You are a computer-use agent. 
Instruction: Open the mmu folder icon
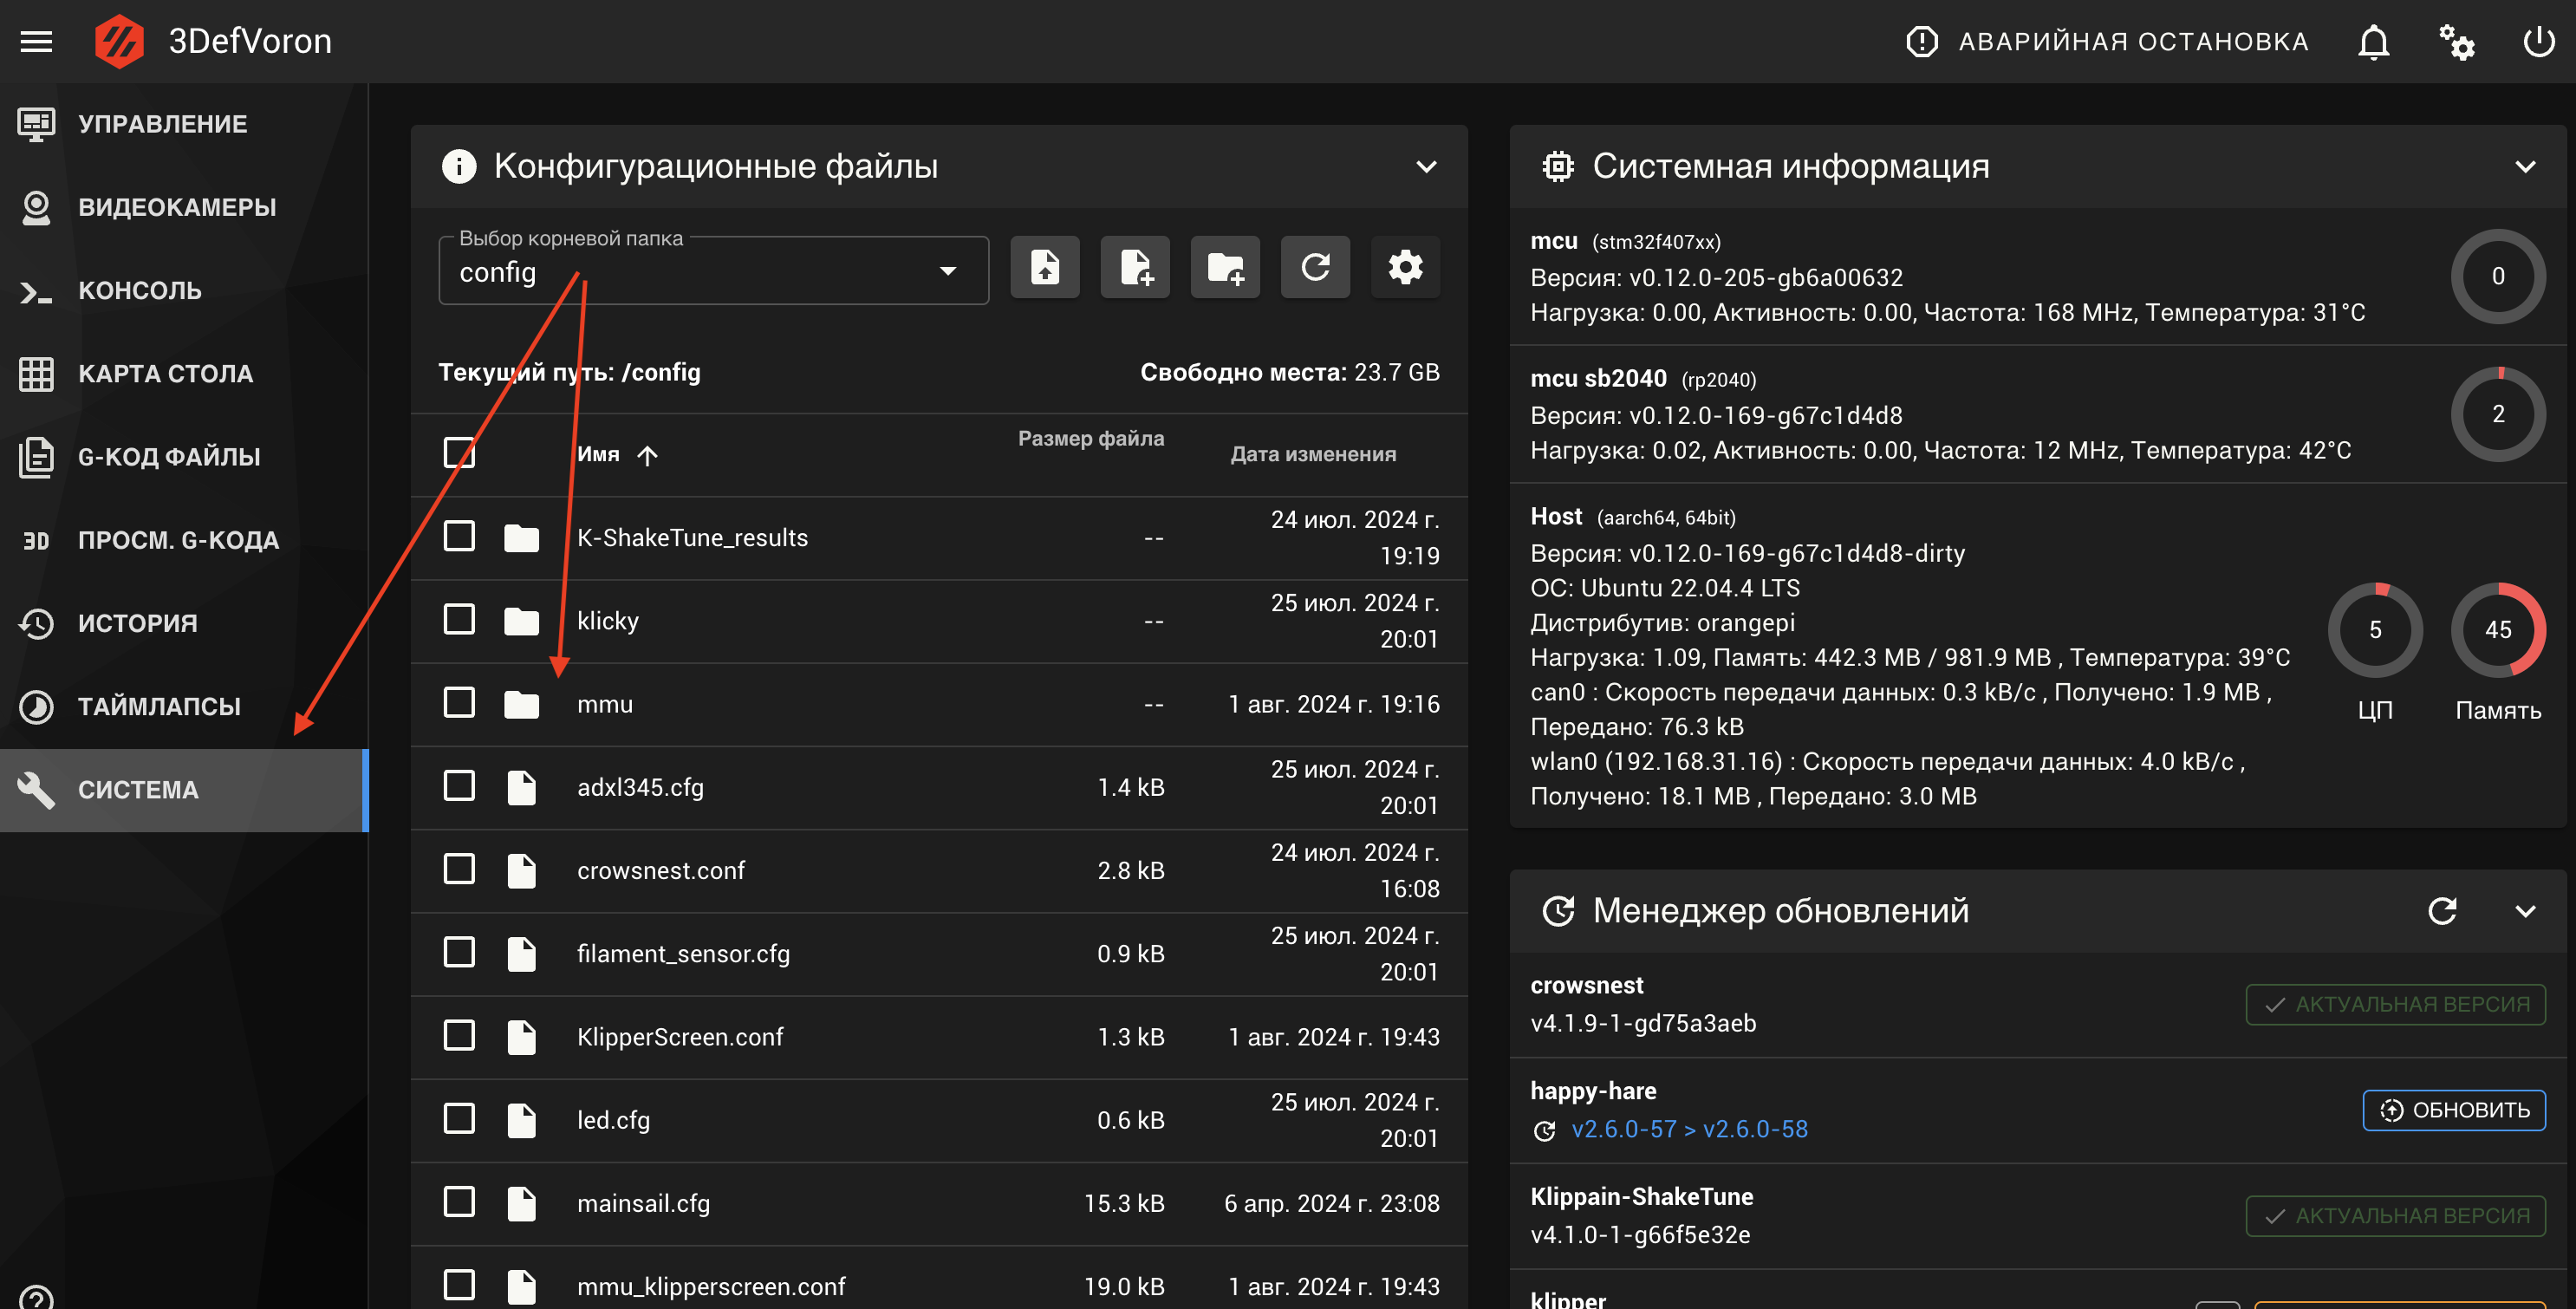pyautogui.click(x=521, y=704)
